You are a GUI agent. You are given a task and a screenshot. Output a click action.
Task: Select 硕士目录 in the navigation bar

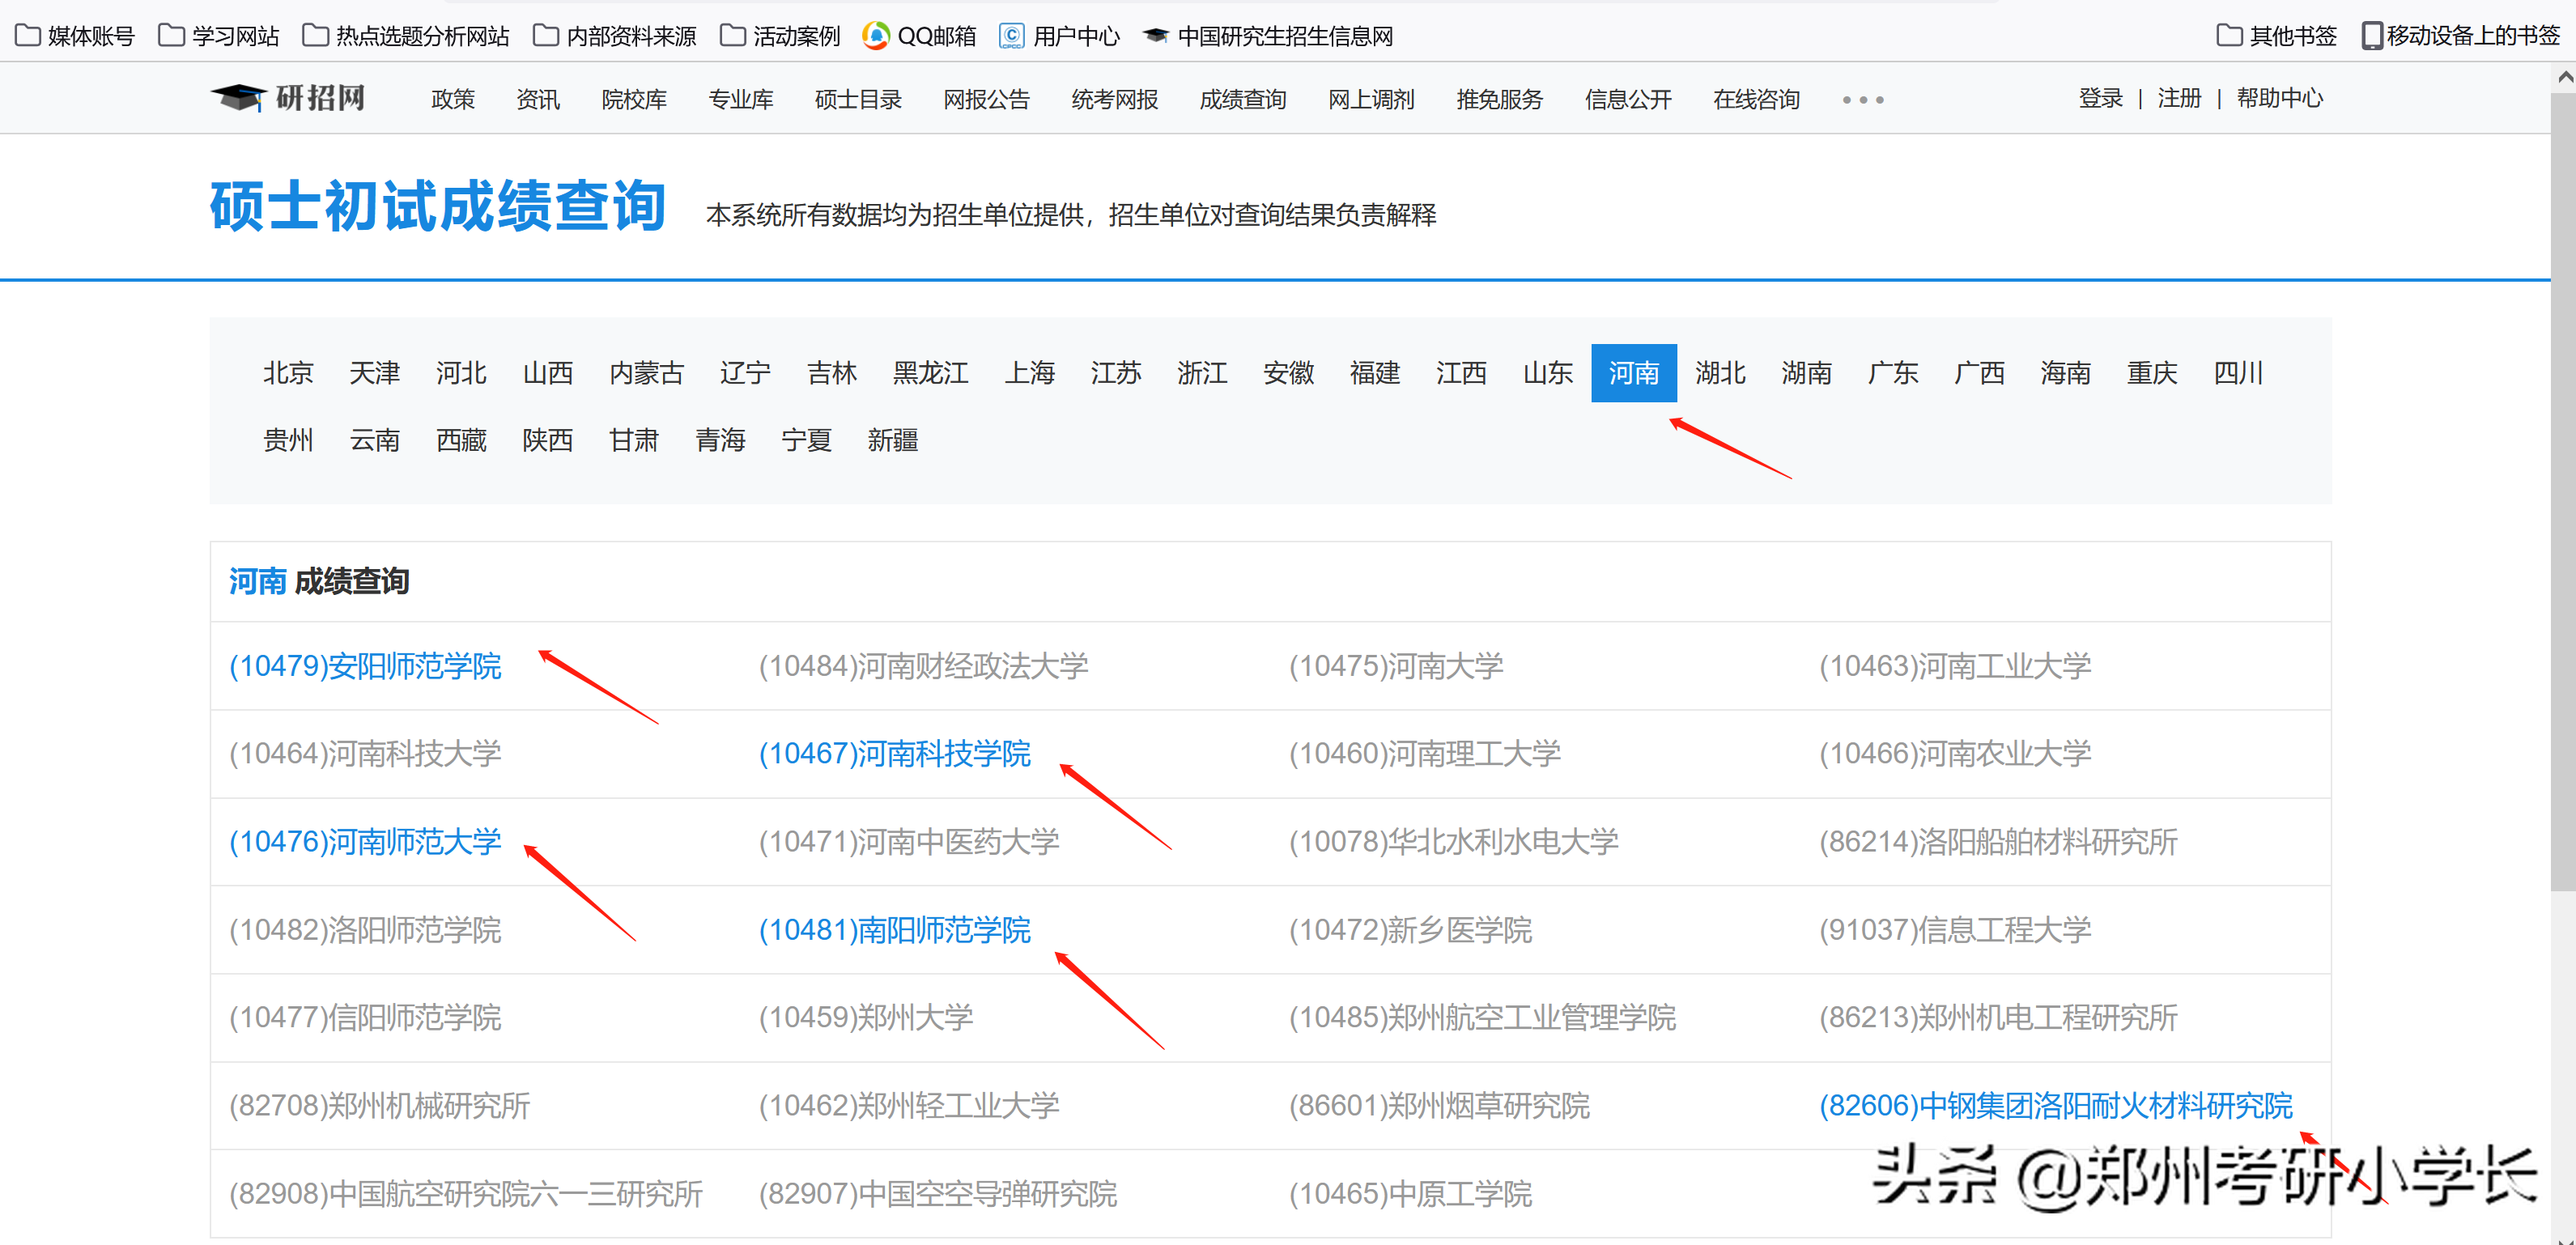click(858, 99)
